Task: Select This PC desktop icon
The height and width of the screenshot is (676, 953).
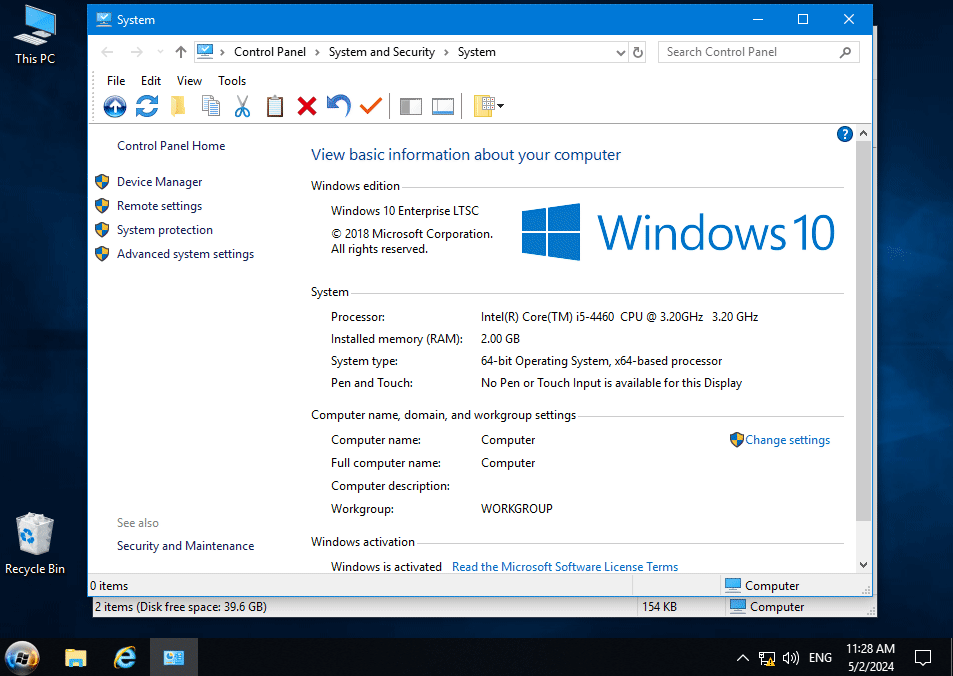Action: click(x=35, y=35)
